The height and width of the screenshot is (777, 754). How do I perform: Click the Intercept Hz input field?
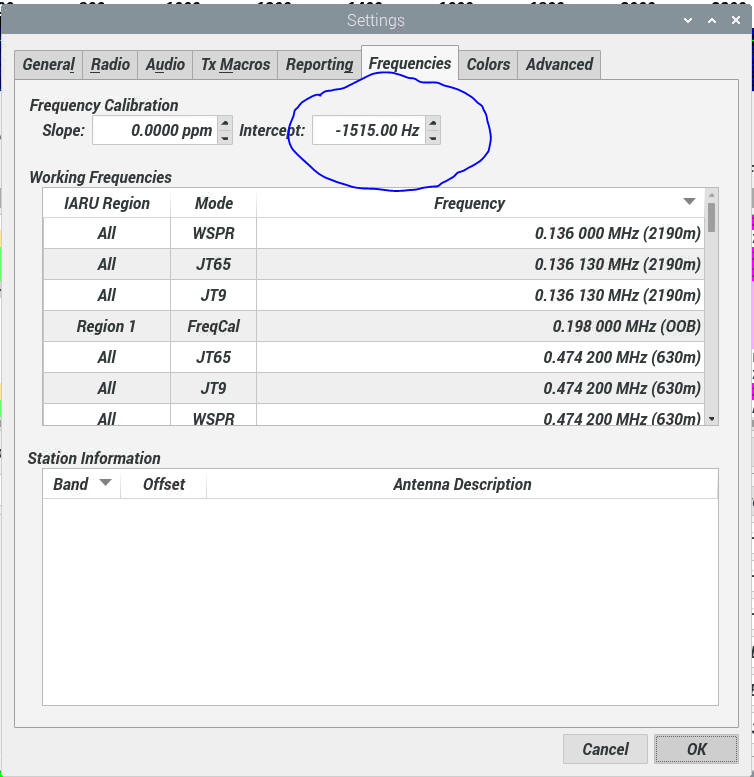pos(367,130)
